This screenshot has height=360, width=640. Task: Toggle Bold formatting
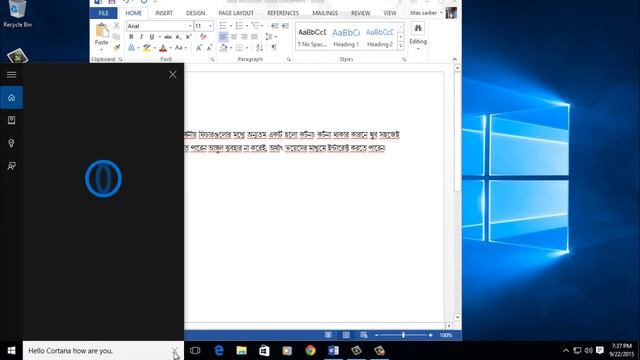pyautogui.click(x=131, y=37)
